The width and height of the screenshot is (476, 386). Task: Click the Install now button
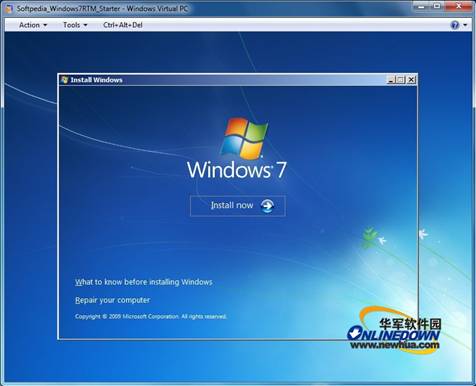click(x=238, y=206)
